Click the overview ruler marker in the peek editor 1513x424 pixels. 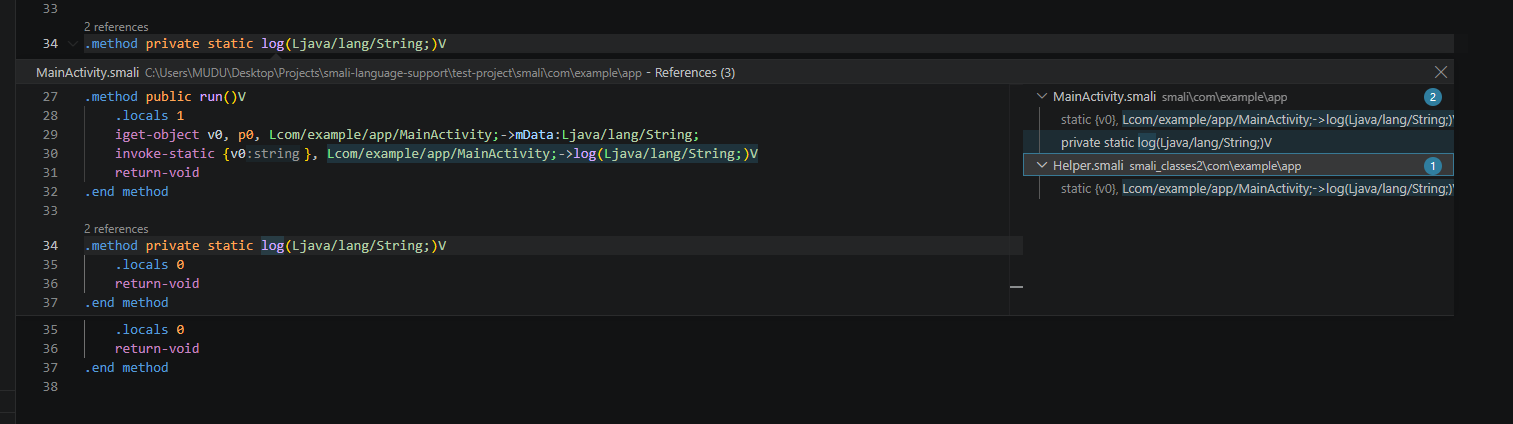[x=1016, y=287]
